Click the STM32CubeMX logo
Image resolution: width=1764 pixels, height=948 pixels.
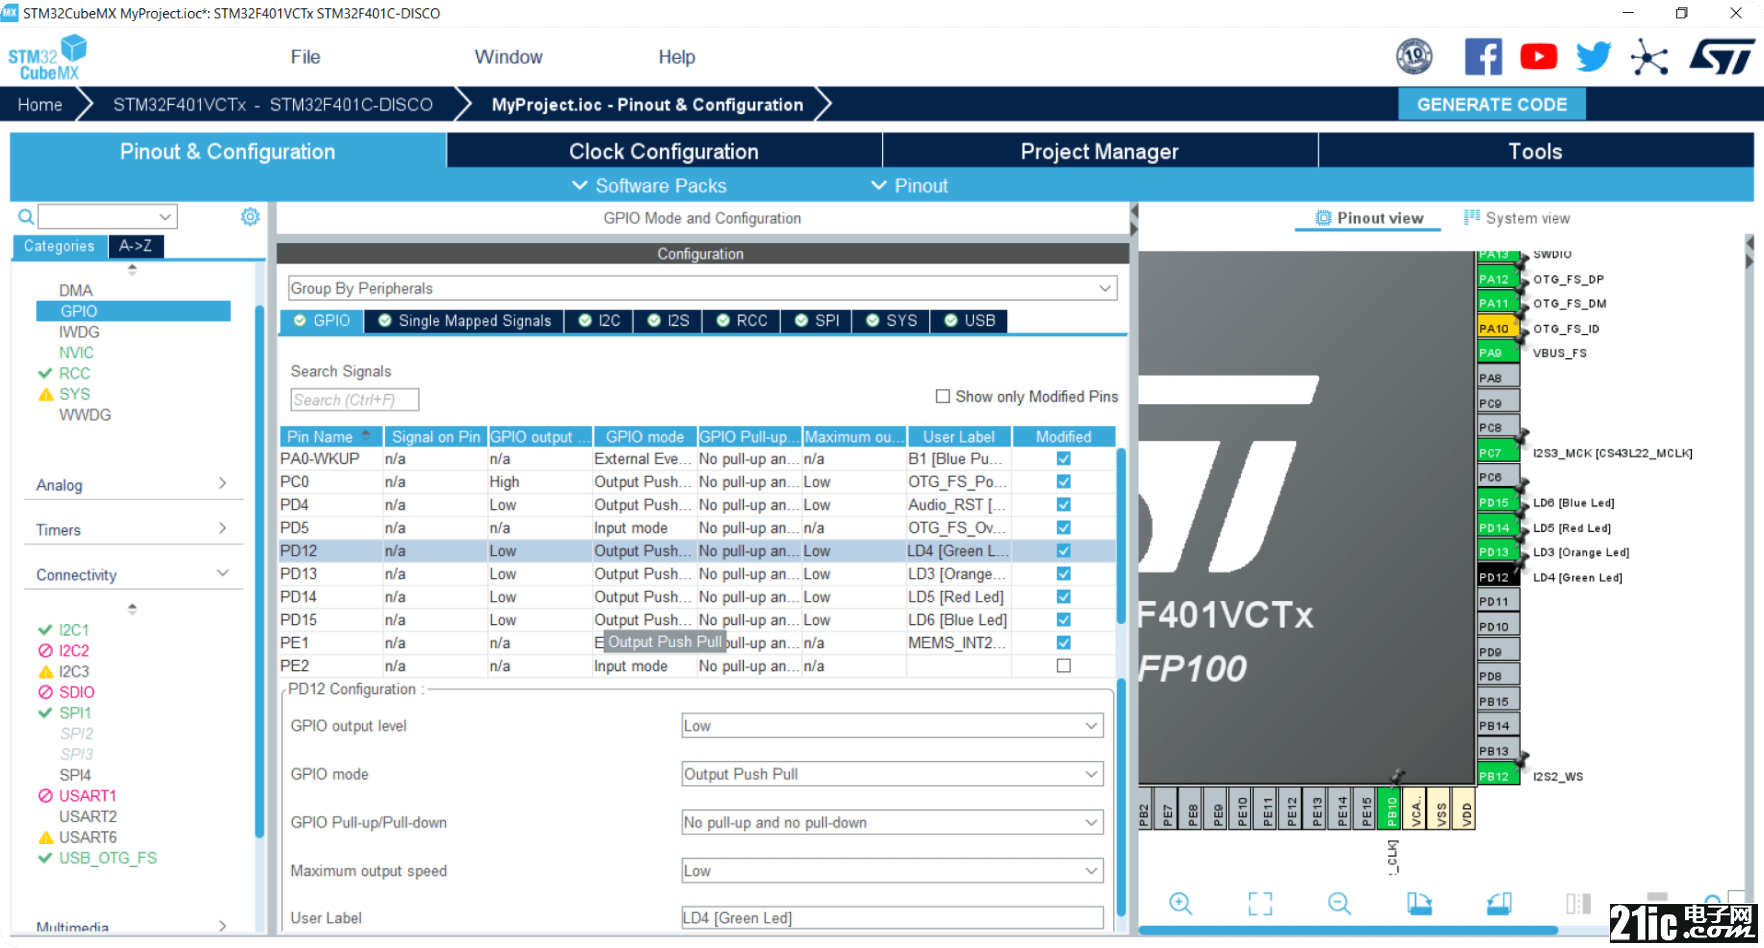pyautogui.click(x=47, y=58)
